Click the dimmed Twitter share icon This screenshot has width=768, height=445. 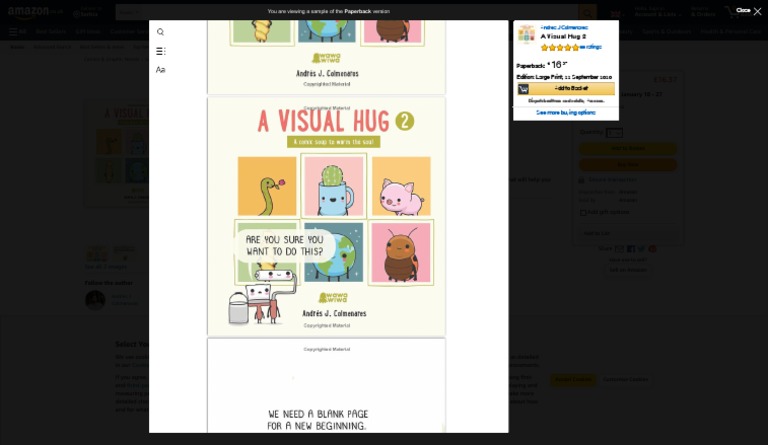[642, 249]
